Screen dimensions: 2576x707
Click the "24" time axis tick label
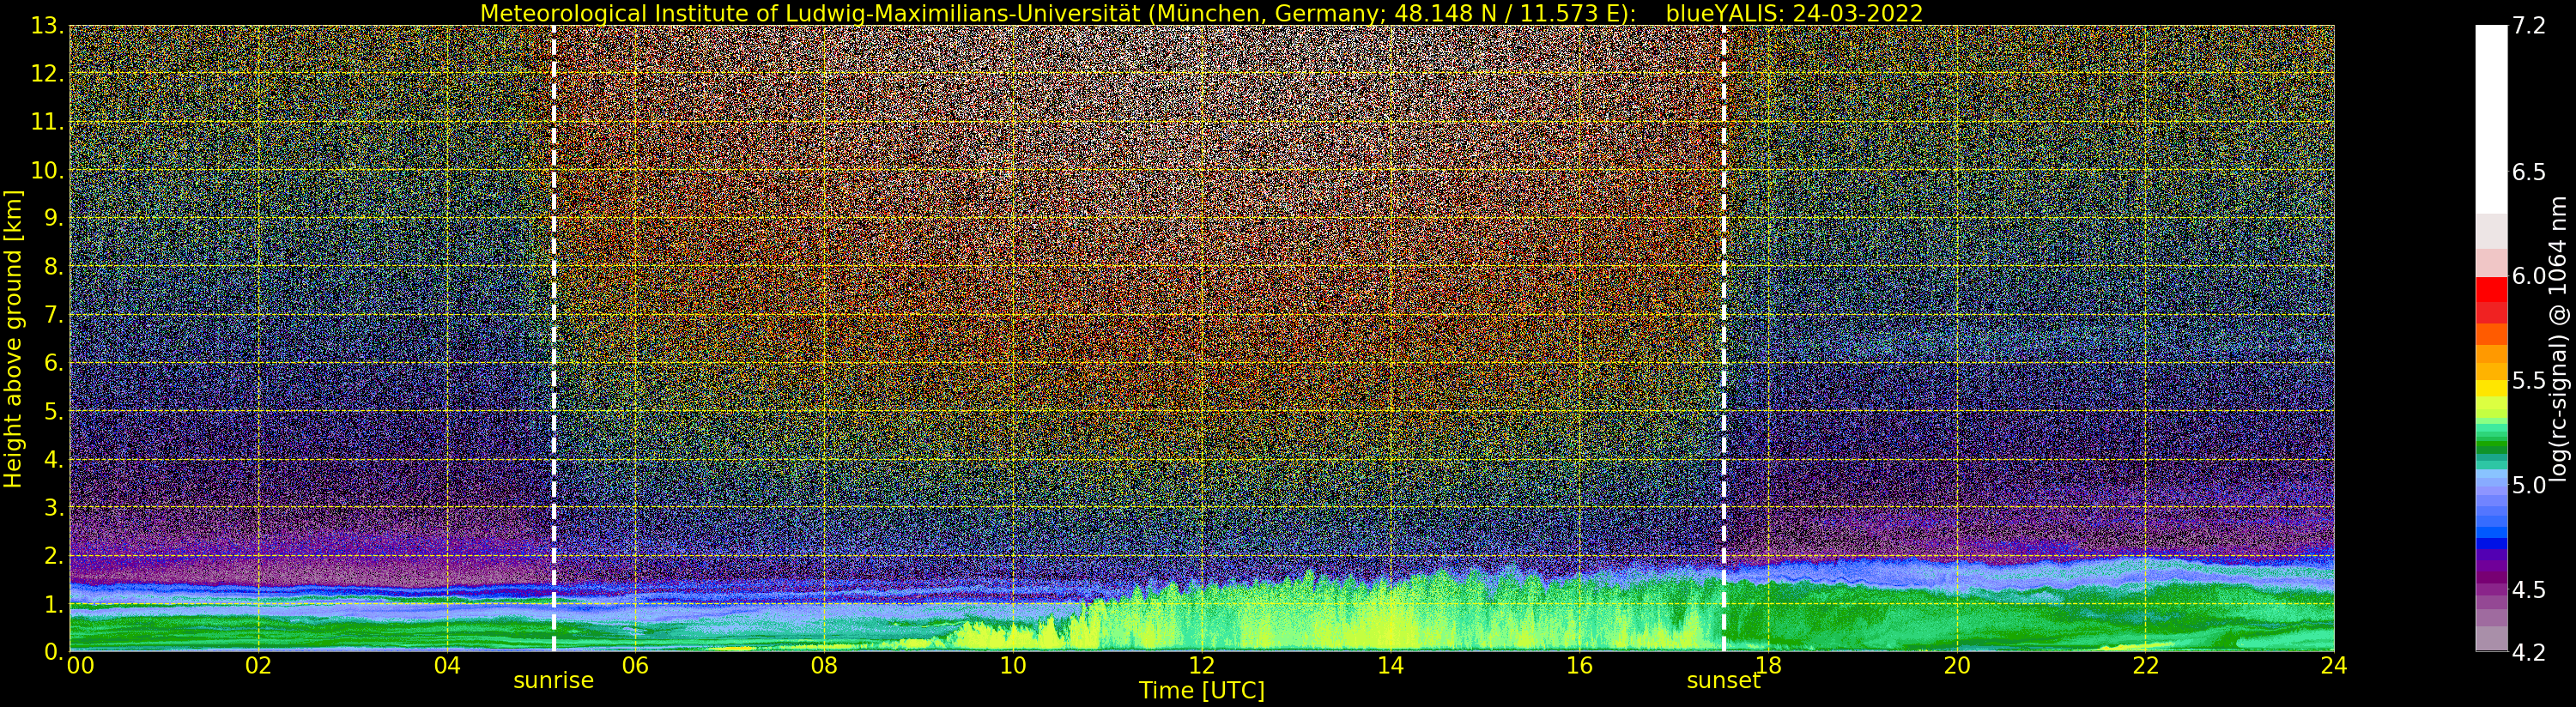pyautogui.click(x=2334, y=666)
